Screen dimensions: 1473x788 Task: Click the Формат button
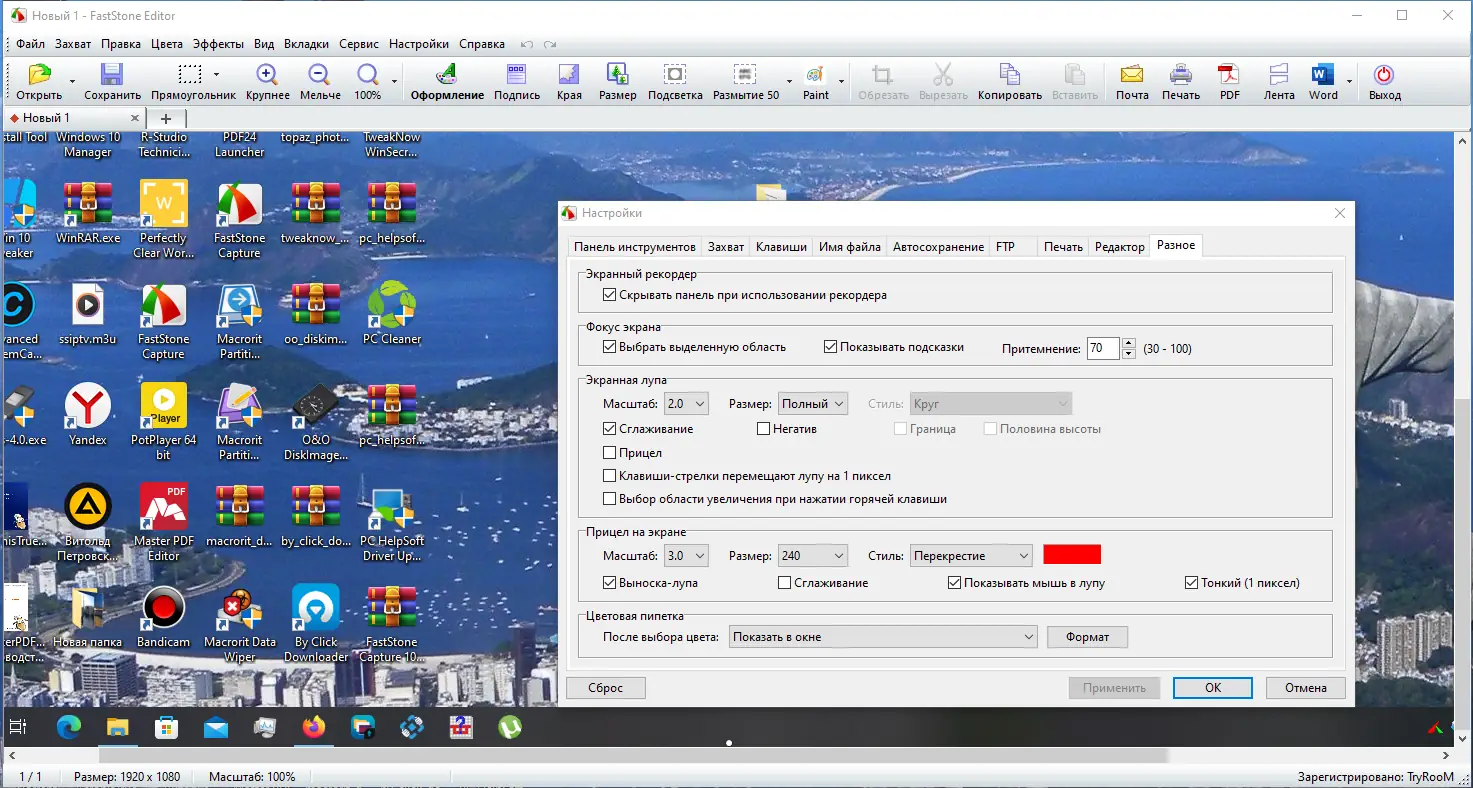pos(1088,637)
